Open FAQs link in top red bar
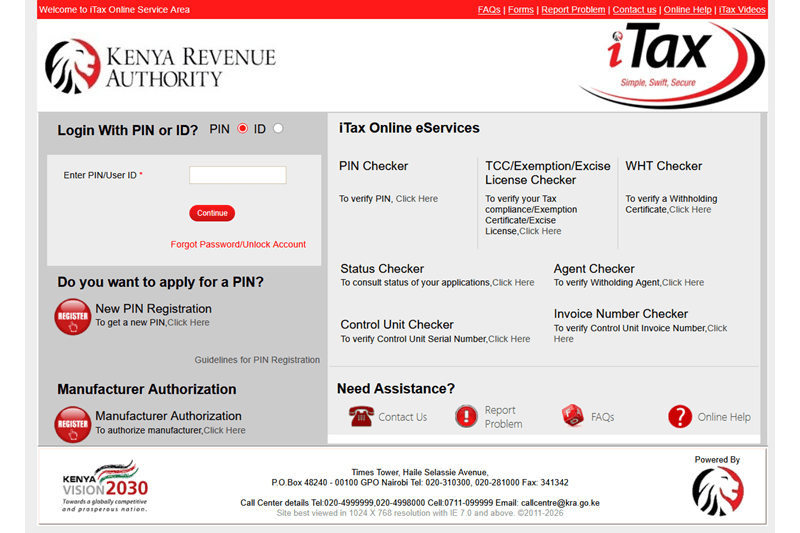 489,10
